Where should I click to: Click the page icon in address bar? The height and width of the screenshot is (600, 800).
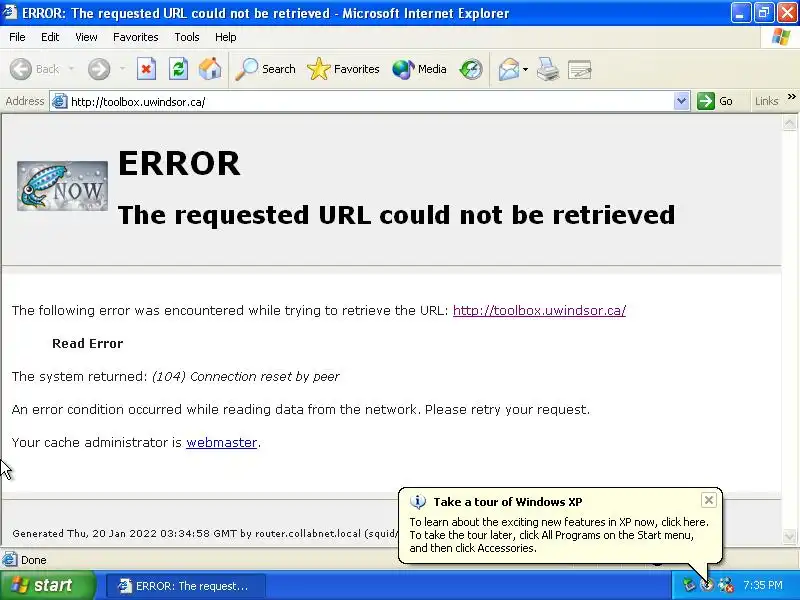[x=60, y=102]
